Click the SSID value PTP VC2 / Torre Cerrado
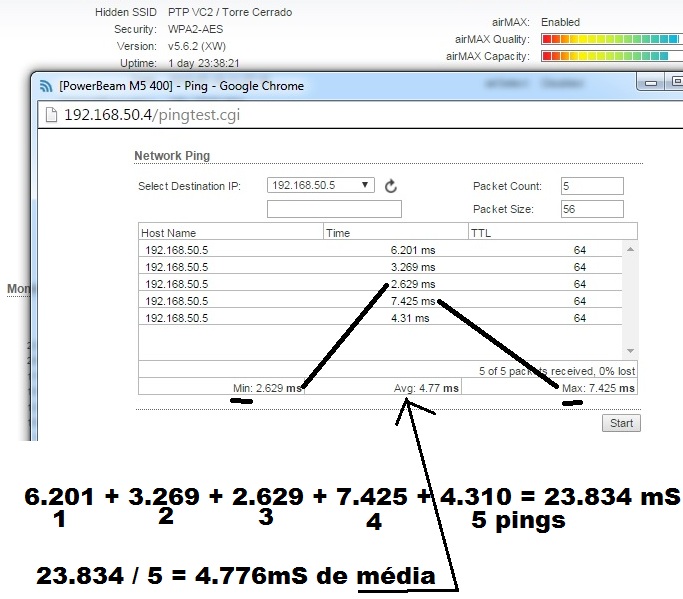This screenshot has width=683, height=599. (x=230, y=12)
